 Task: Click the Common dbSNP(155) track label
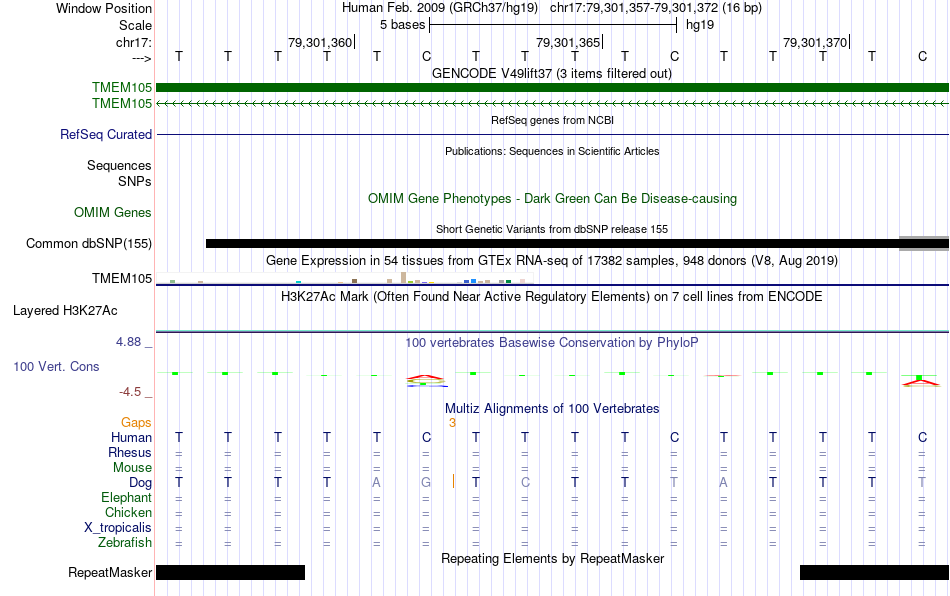(88, 243)
